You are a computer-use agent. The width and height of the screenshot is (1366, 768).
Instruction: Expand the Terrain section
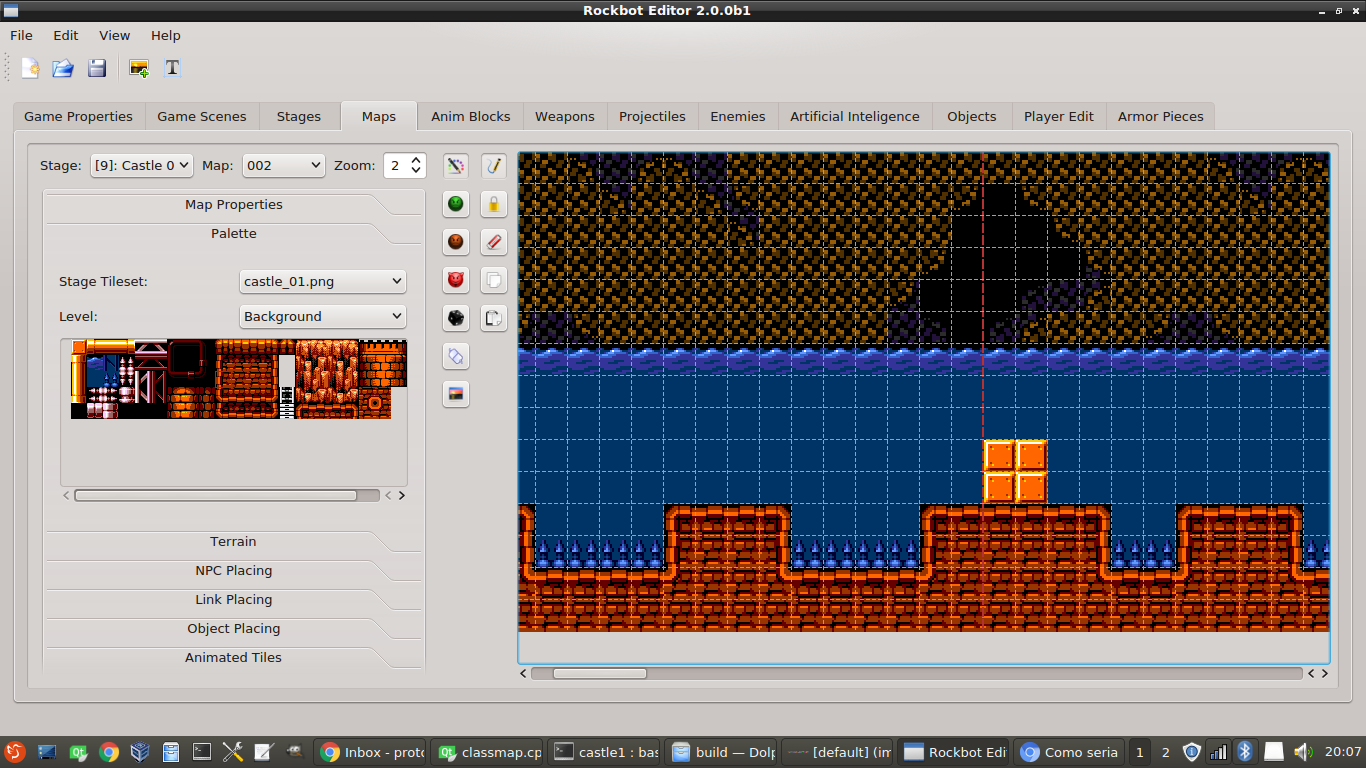point(234,541)
